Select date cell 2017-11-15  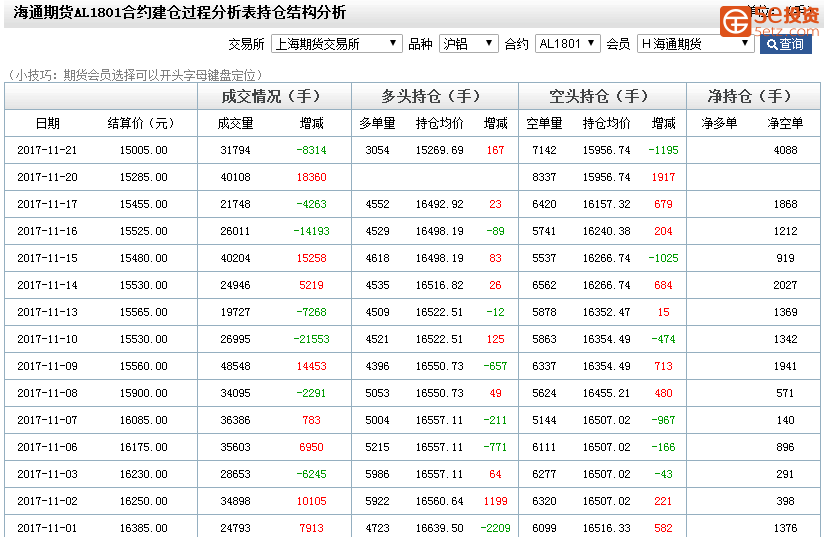coord(47,258)
